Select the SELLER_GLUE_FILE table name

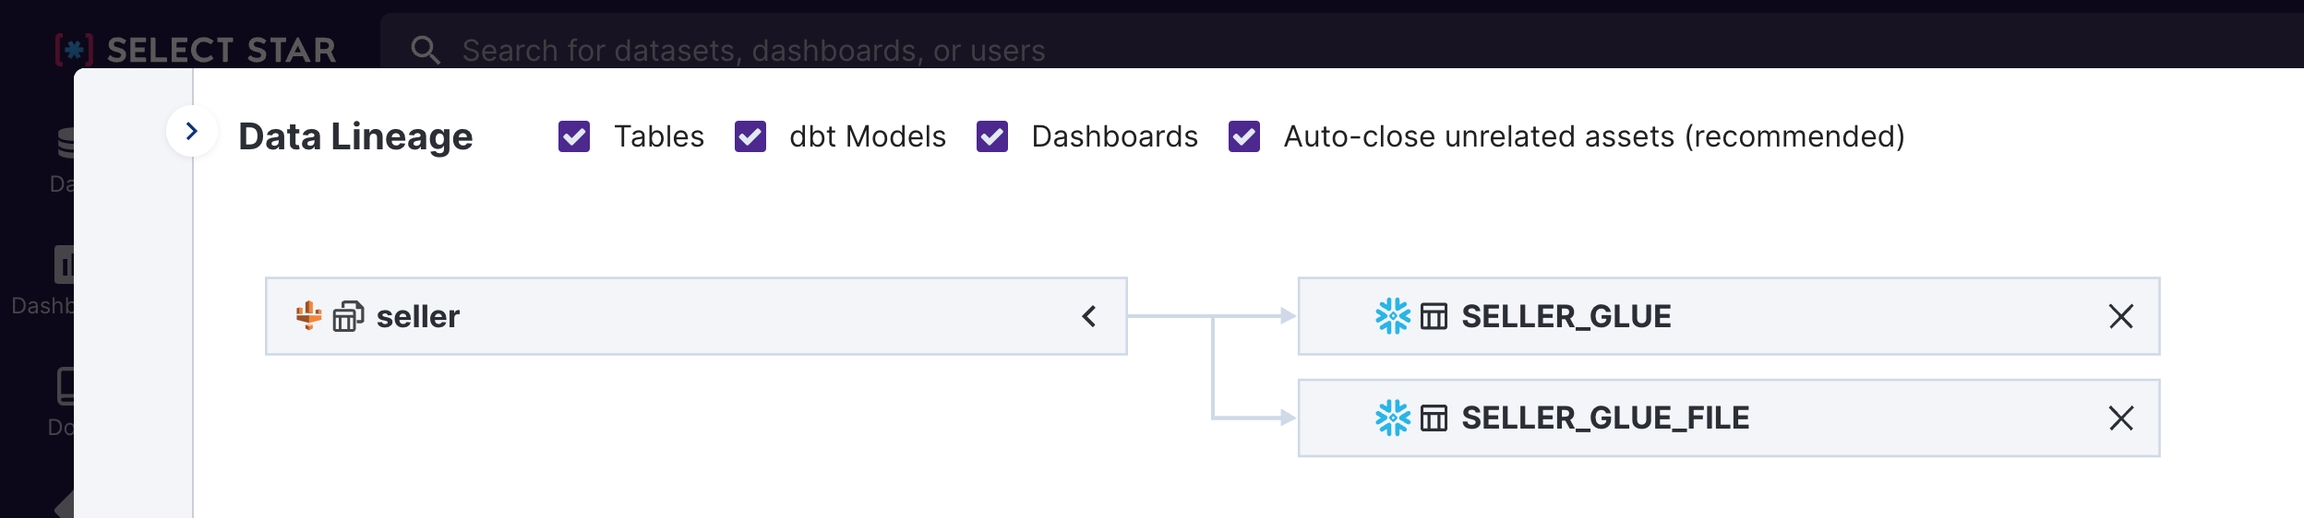[1605, 418]
